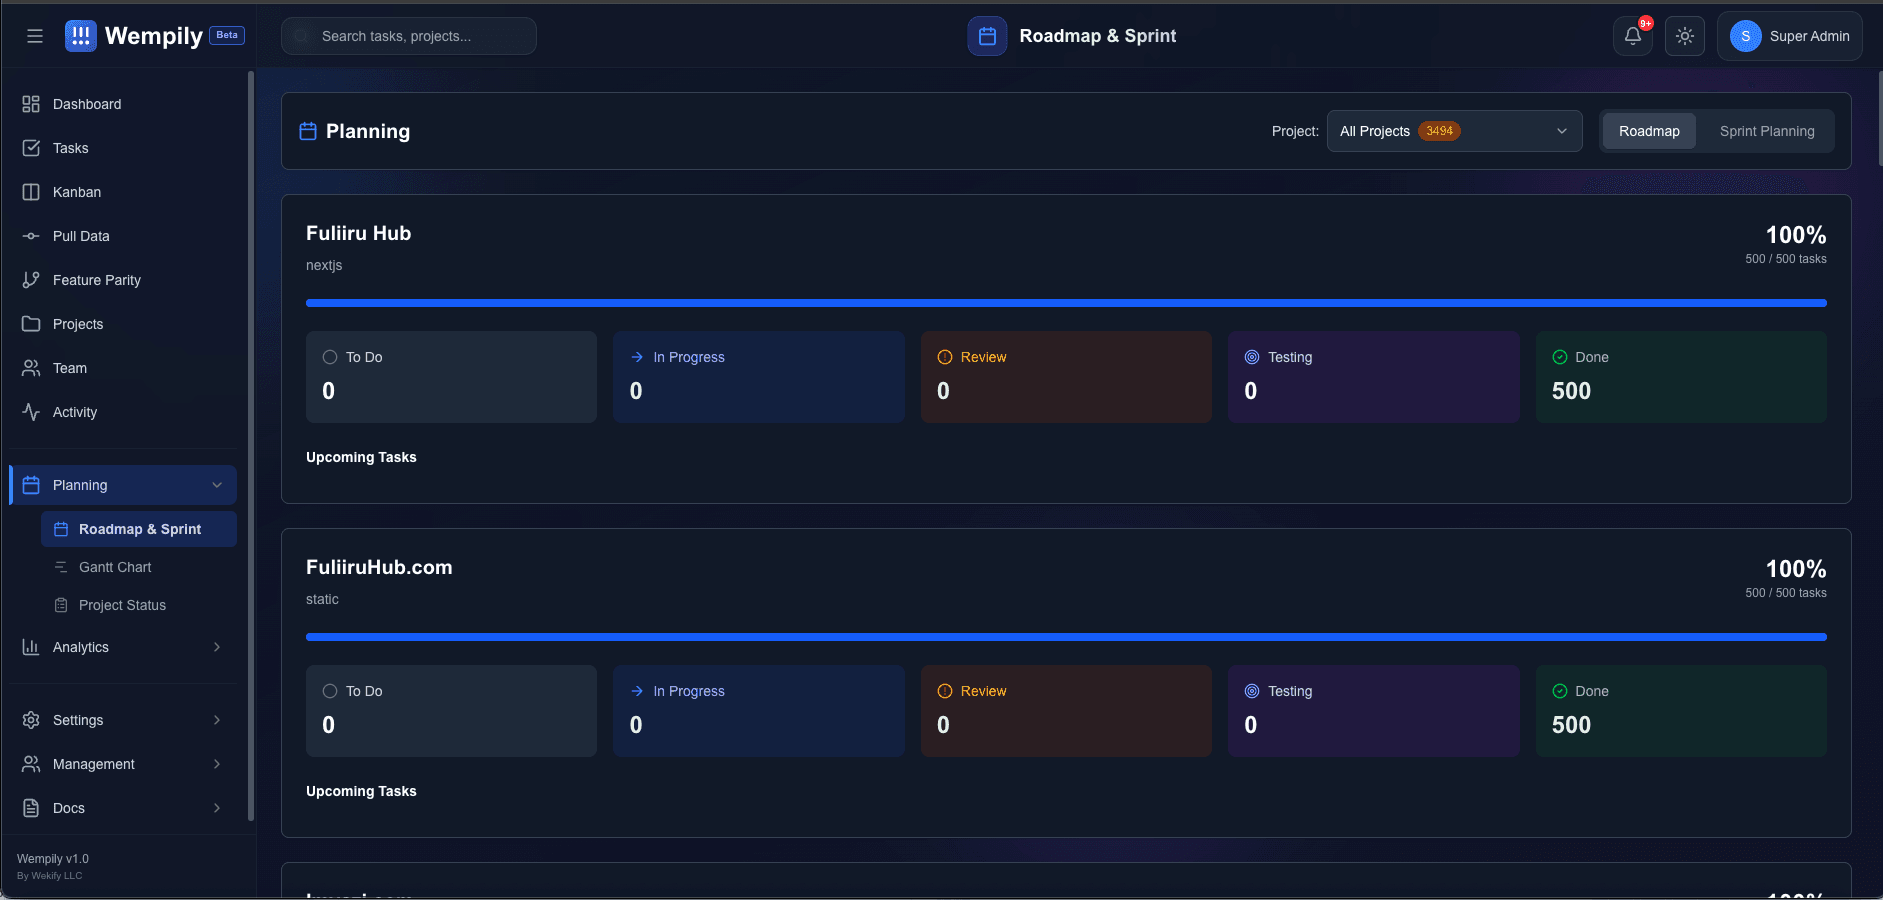The width and height of the screenshot is (1883, 900).
Task: Open Gantt Chart submenu item
Action: click(x=115, y=567)
